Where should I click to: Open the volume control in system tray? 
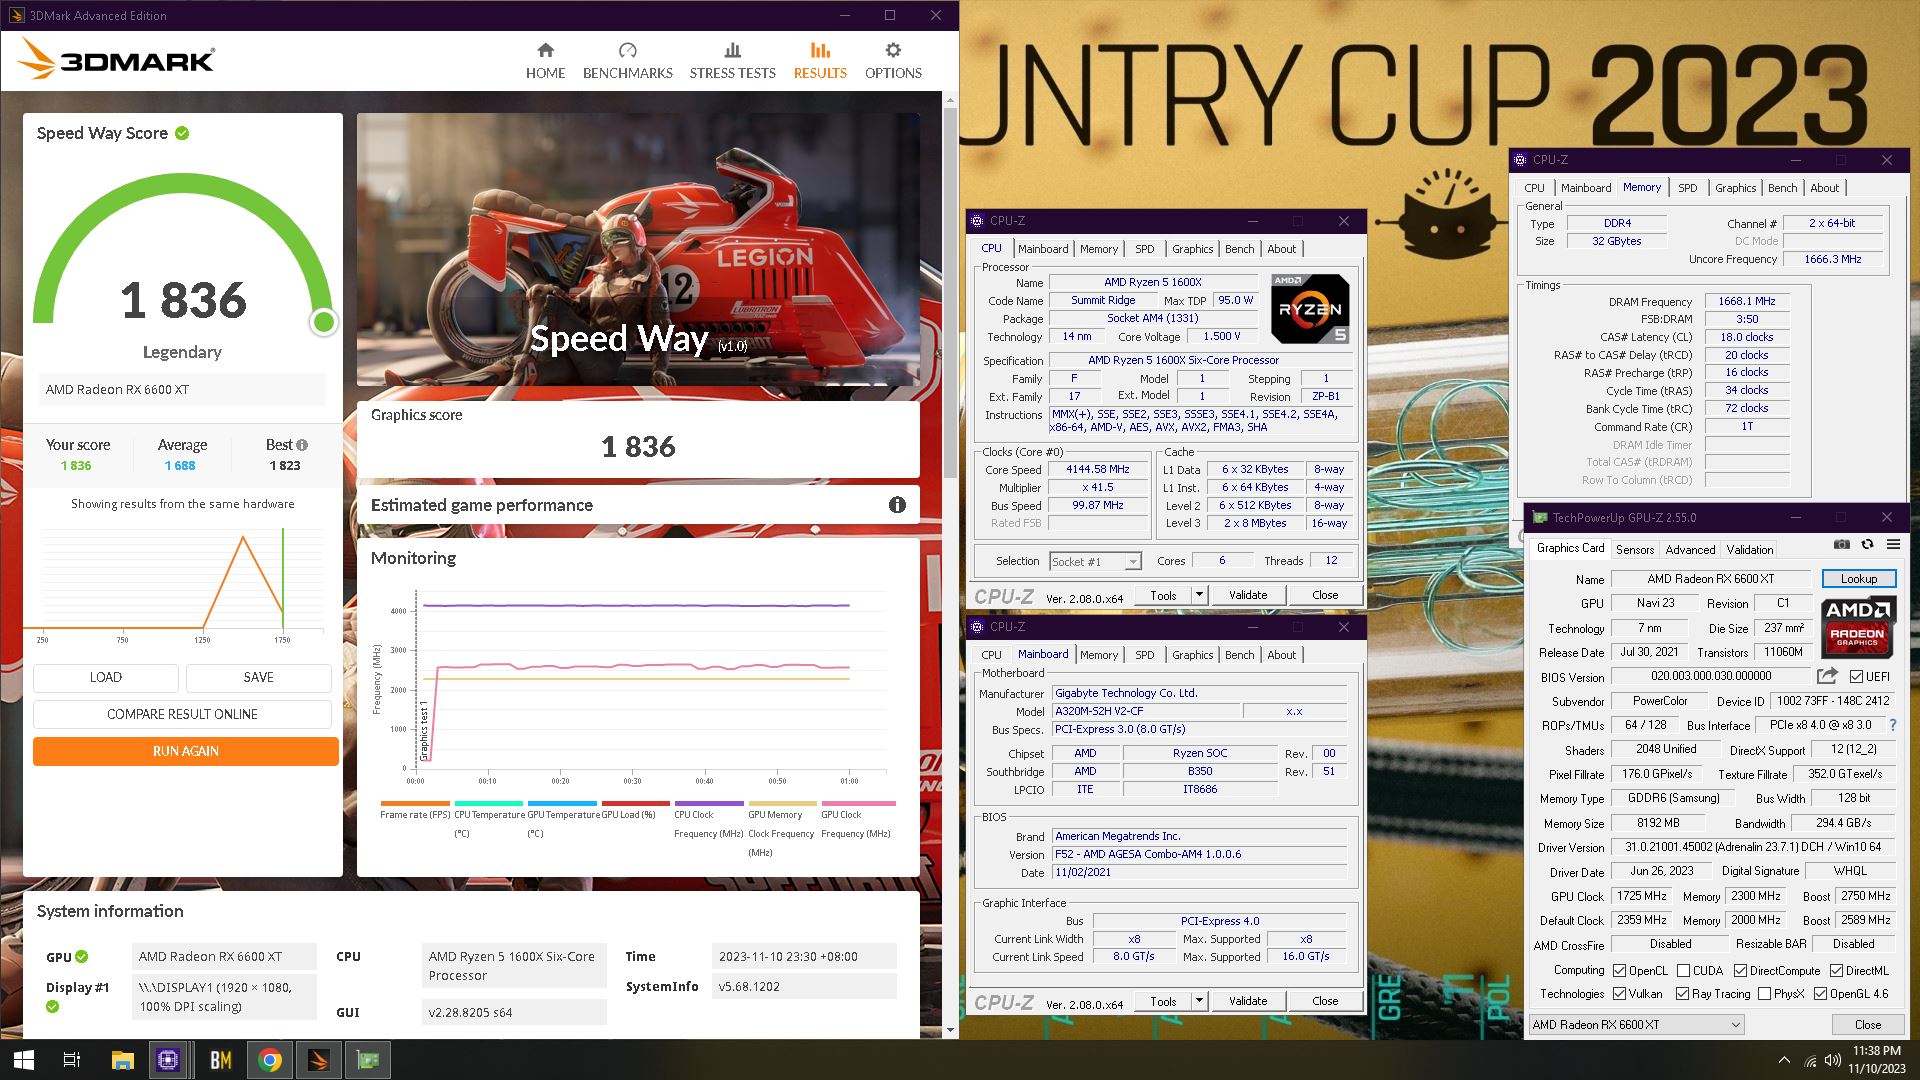pos(1833,1060)
